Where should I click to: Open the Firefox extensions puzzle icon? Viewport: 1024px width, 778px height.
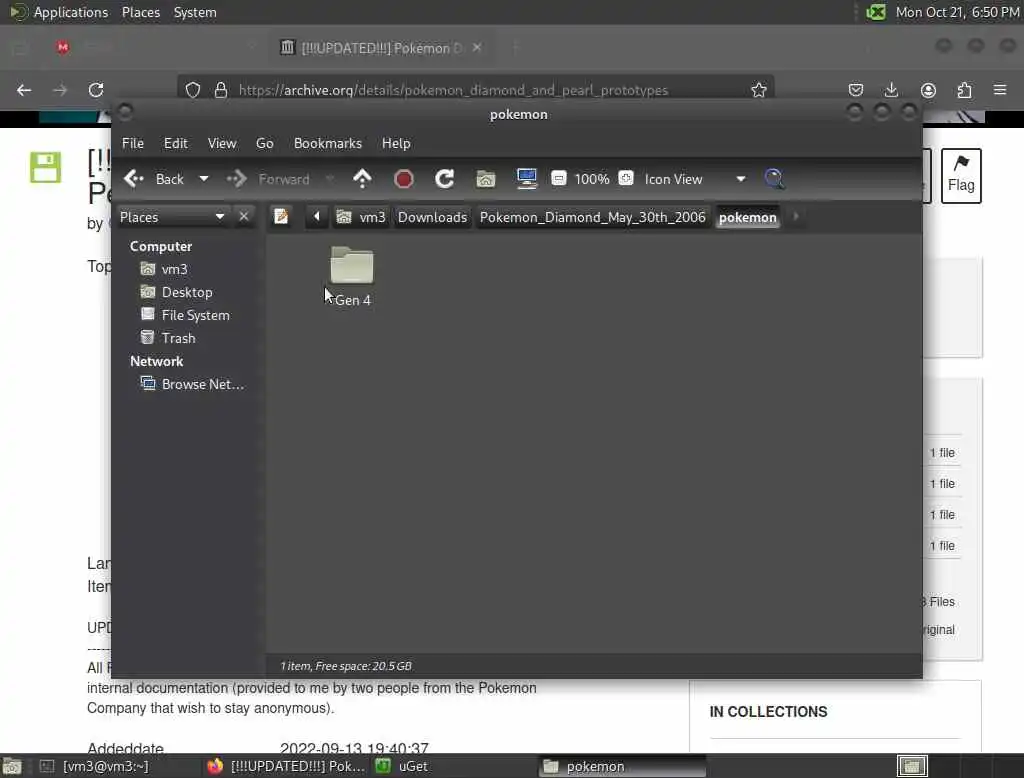964,89
